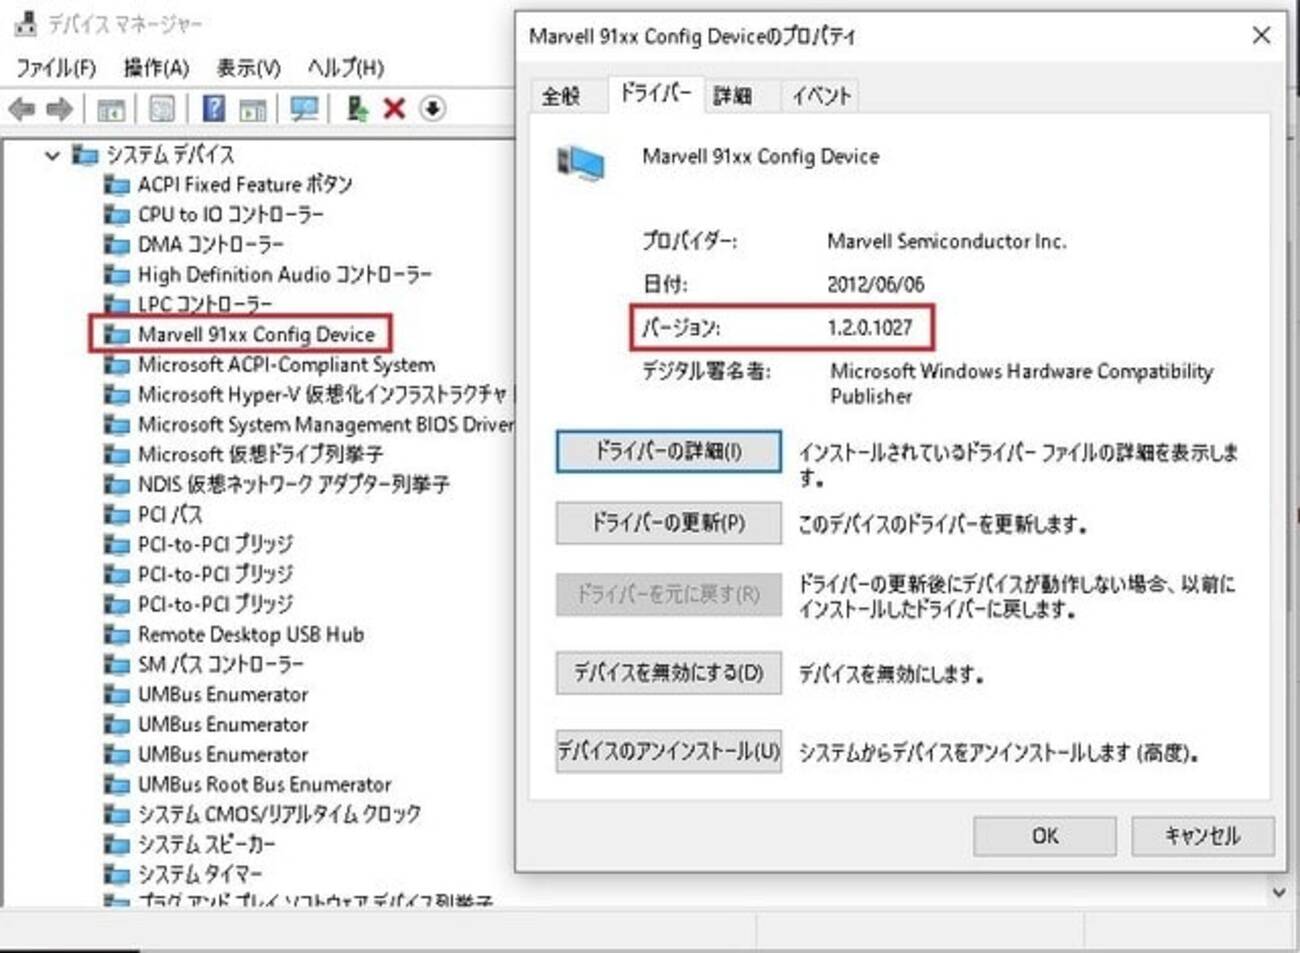Image resolution: width=1300 pixels, height=953 pixels.
Task: Click the update driver icon with green arrow
Action: 356,108
